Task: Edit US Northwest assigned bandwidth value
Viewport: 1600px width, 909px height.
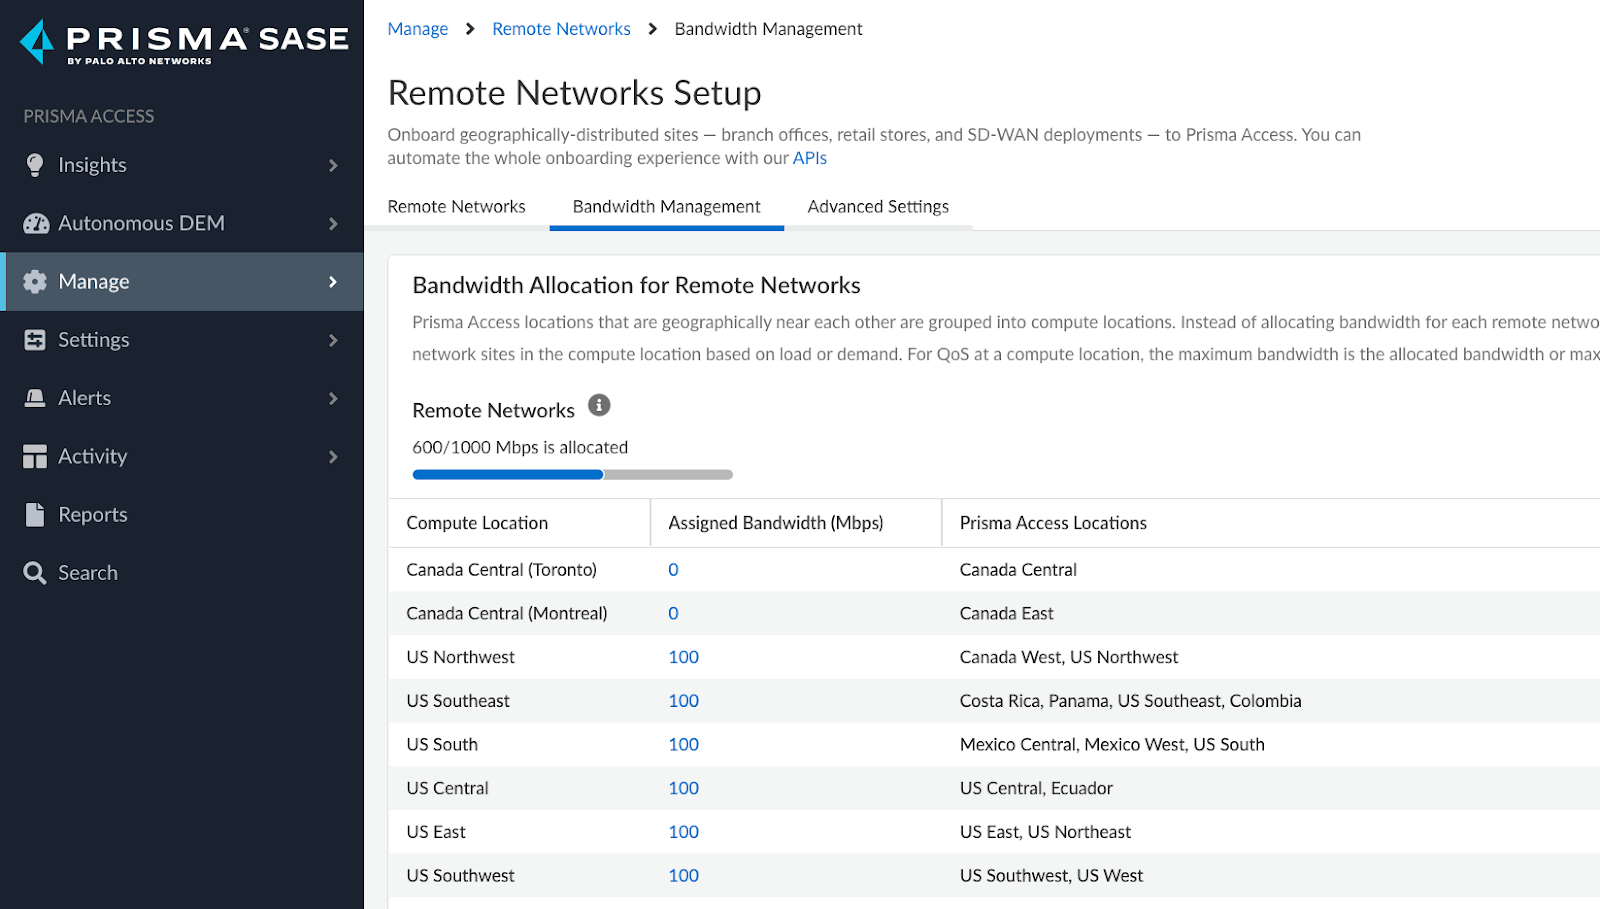Action: pyautogui.click(x=683, y=657)
